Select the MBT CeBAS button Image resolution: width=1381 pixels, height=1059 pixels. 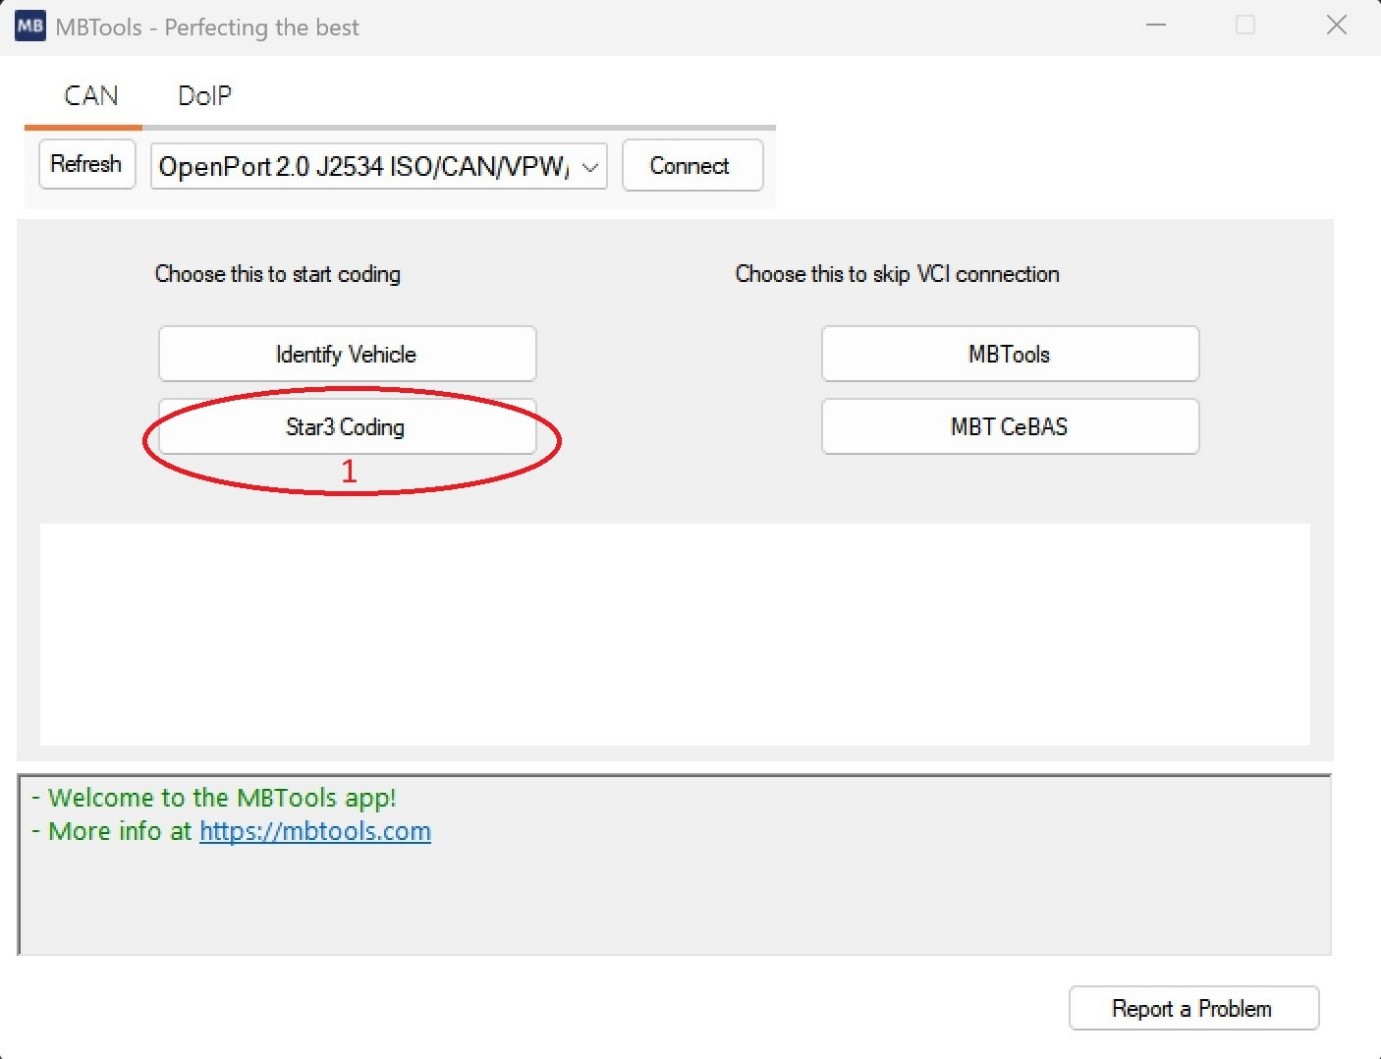click(1009, 427)
